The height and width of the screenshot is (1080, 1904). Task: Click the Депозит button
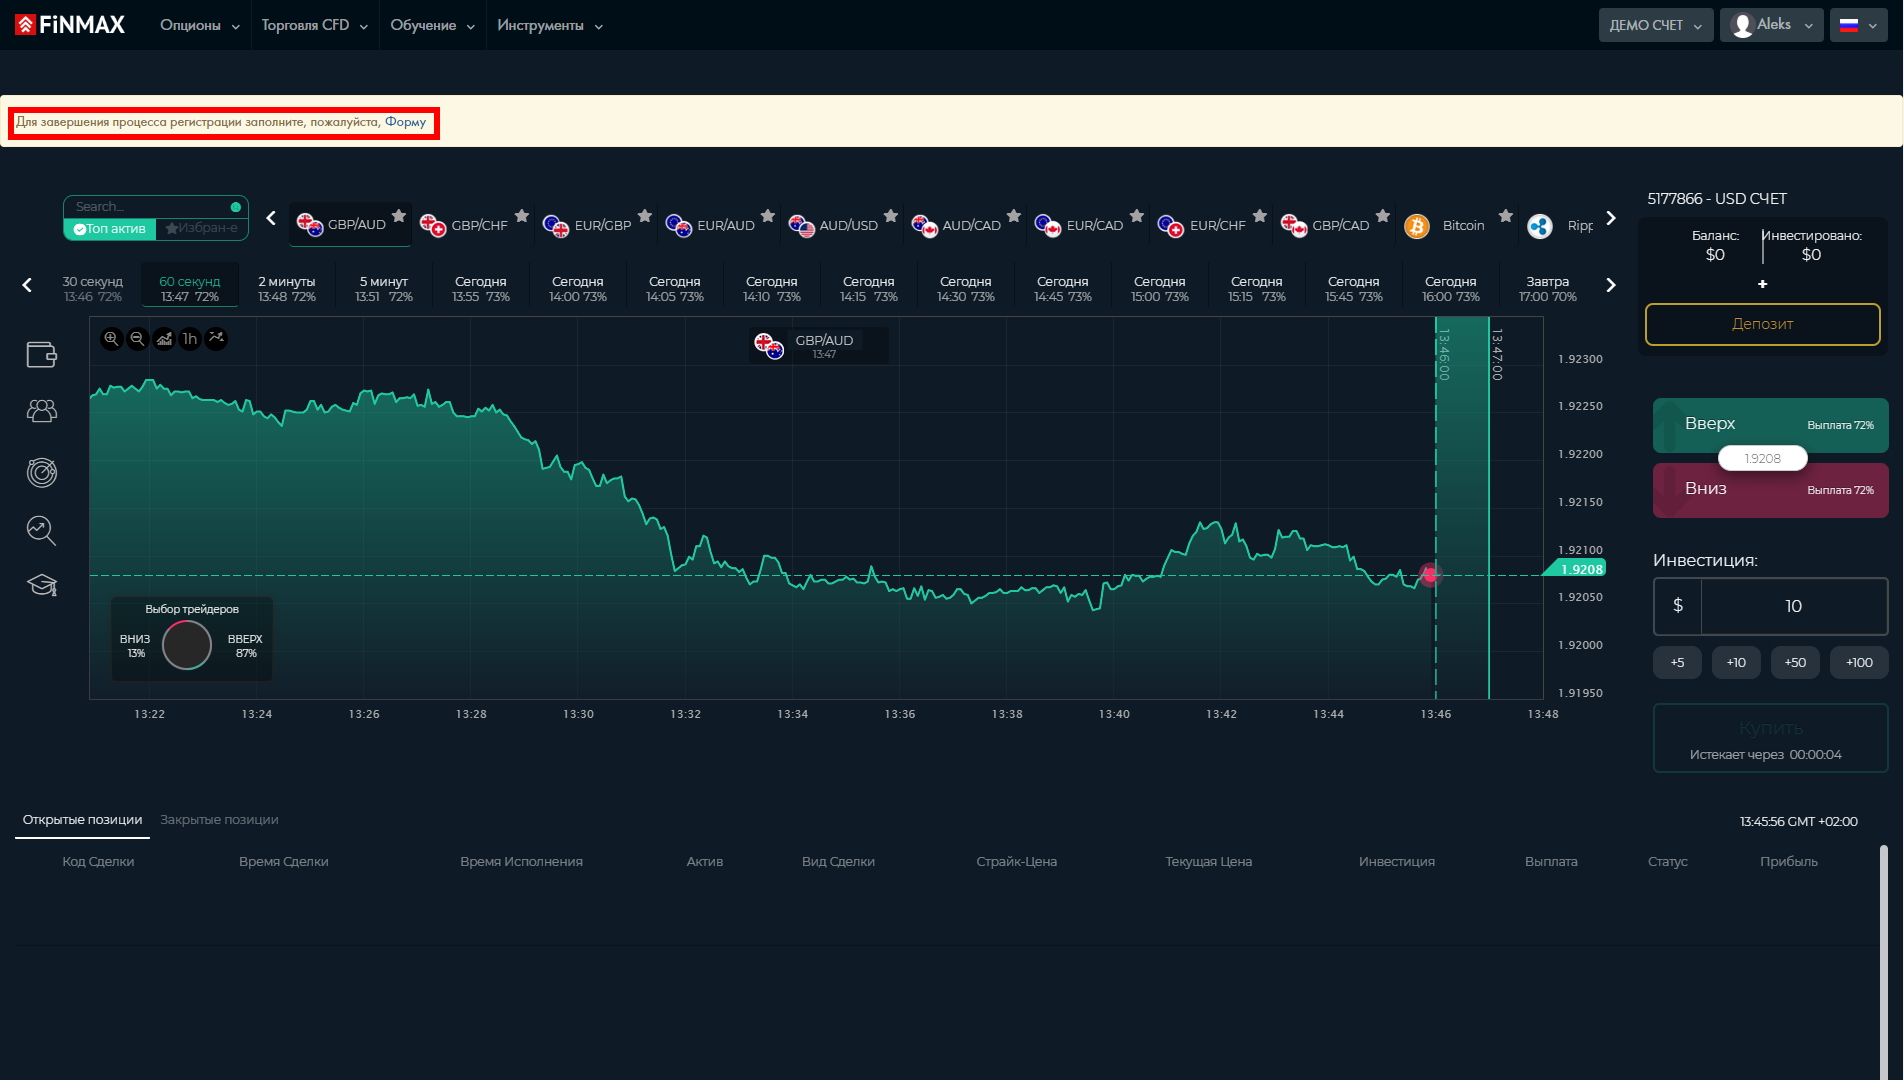(1762, 324)
